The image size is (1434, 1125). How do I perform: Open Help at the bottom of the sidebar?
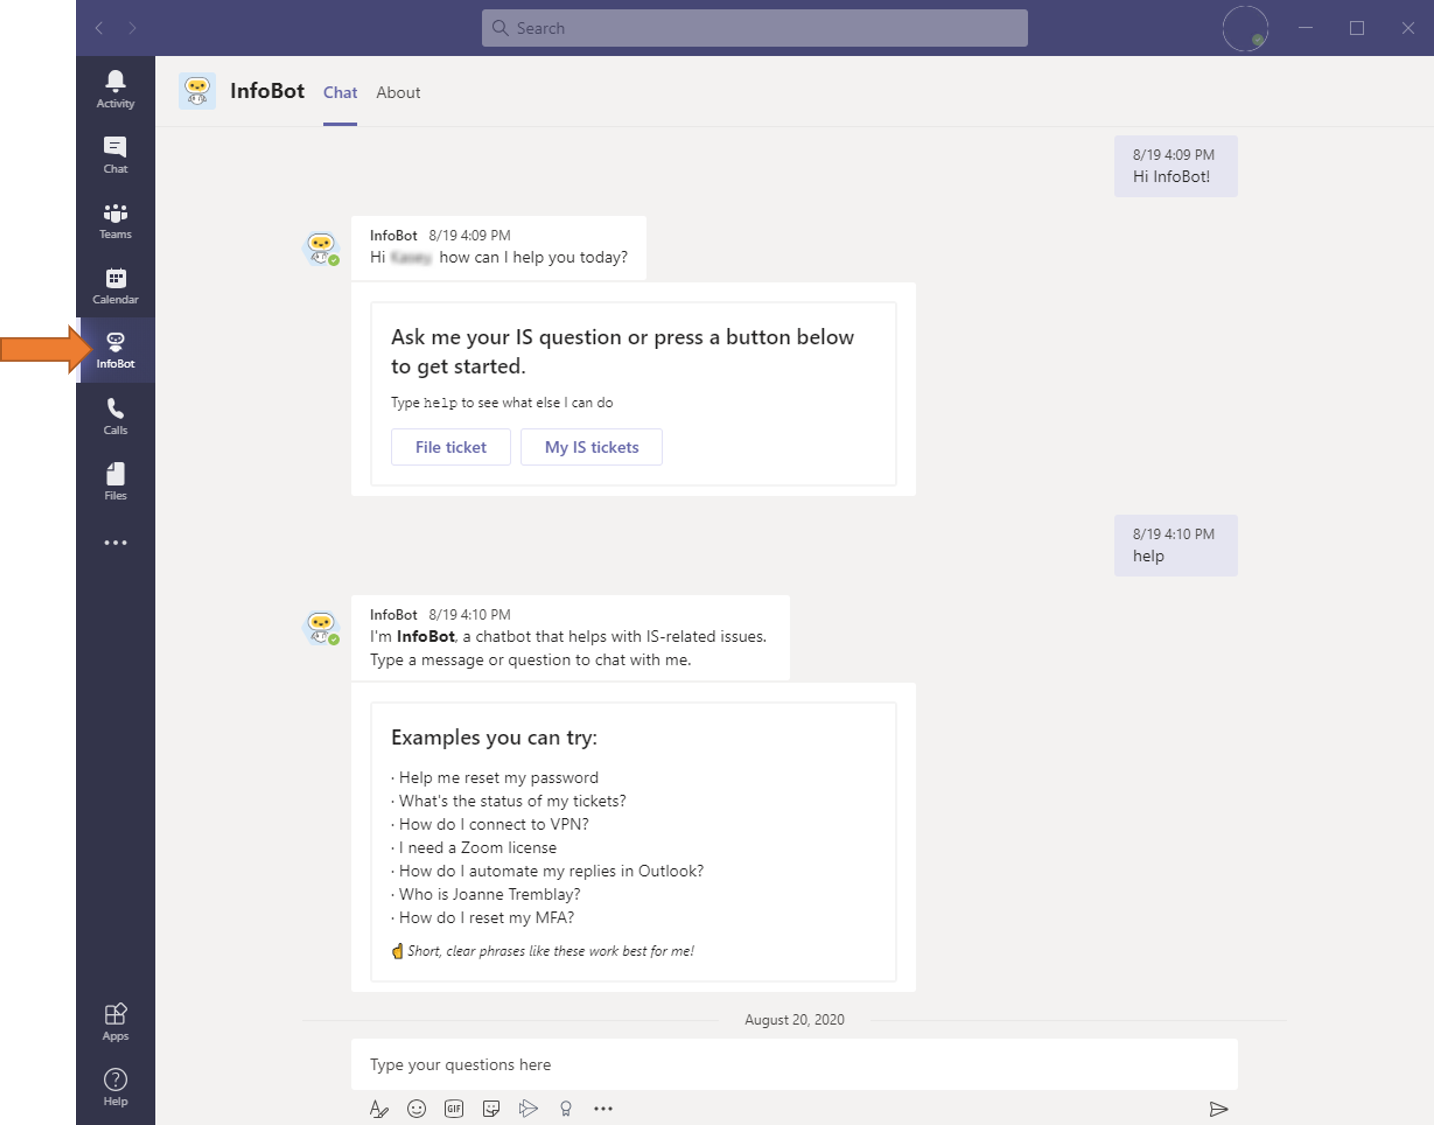click(x=115, y=1087)
